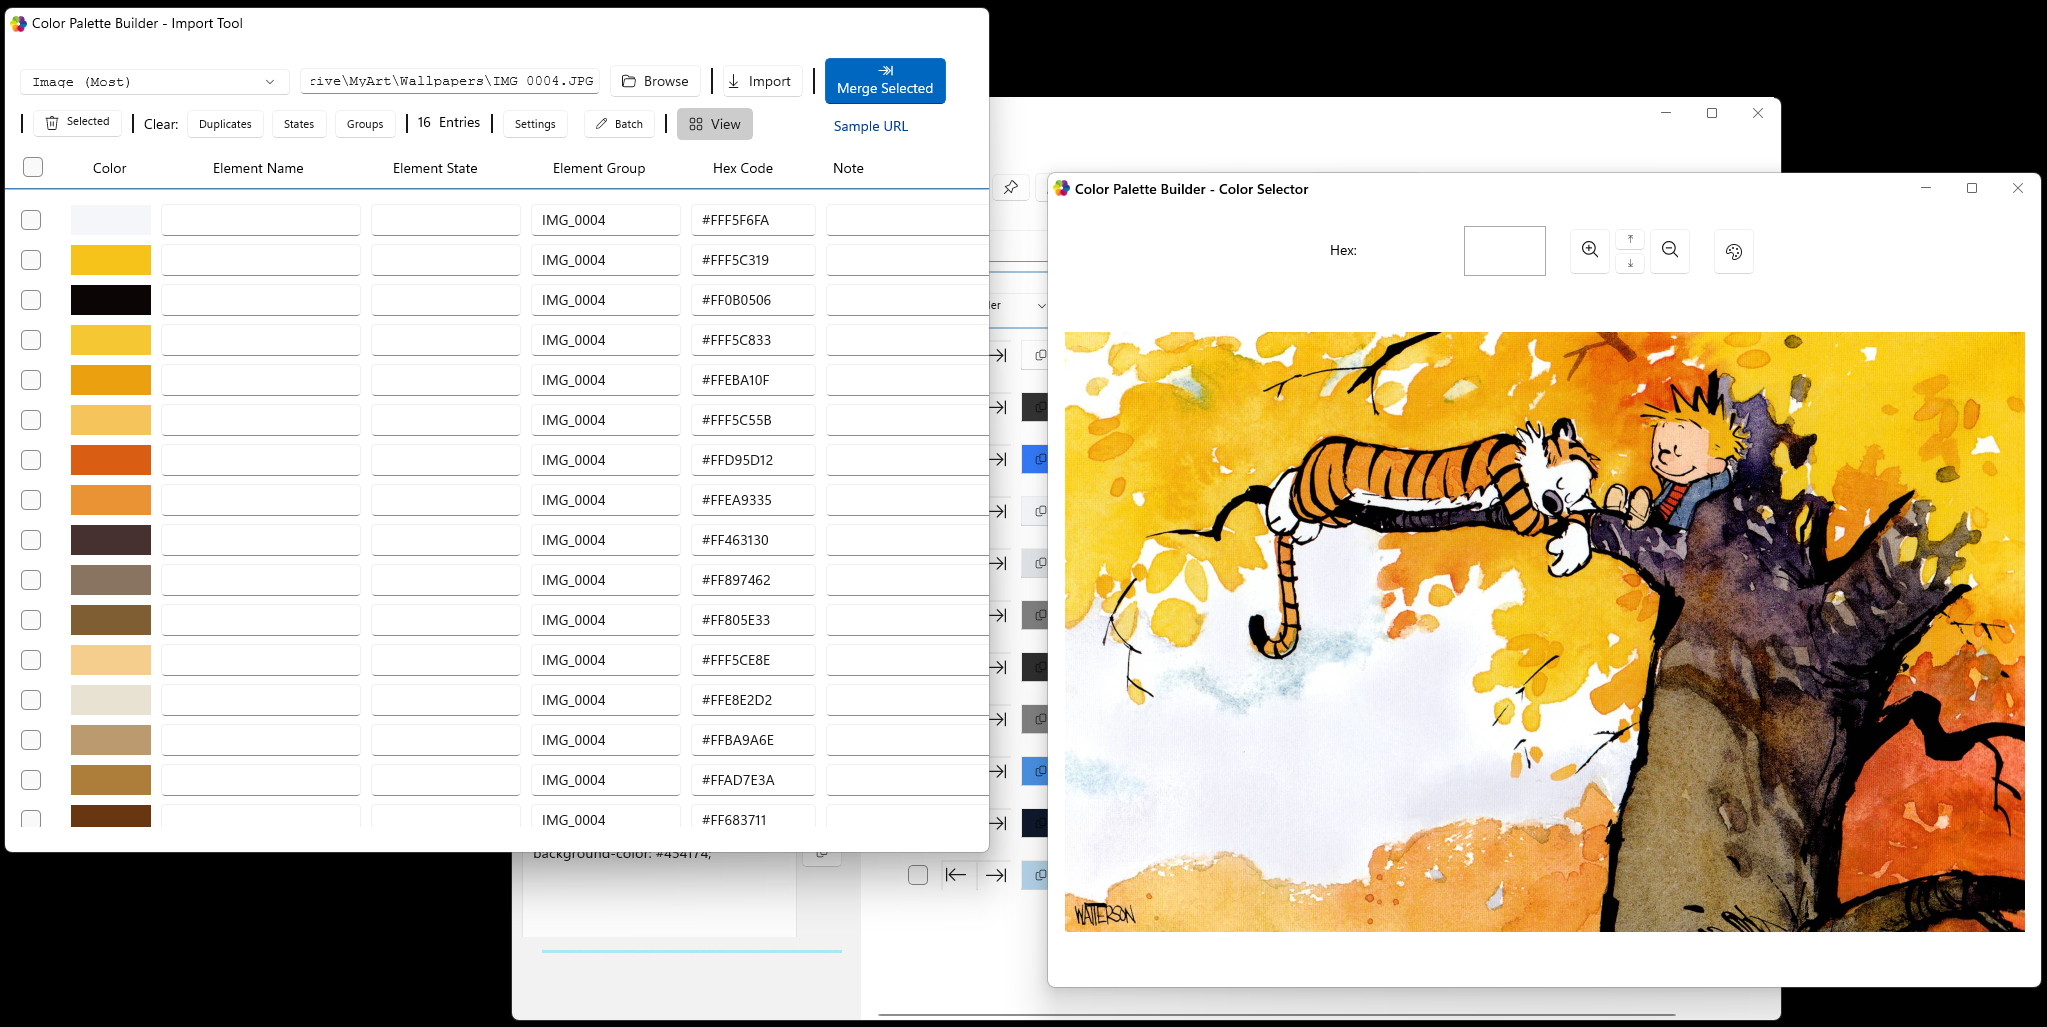
Task: Check the row with hex #FFF5F6FA
Action: (31, 220)
